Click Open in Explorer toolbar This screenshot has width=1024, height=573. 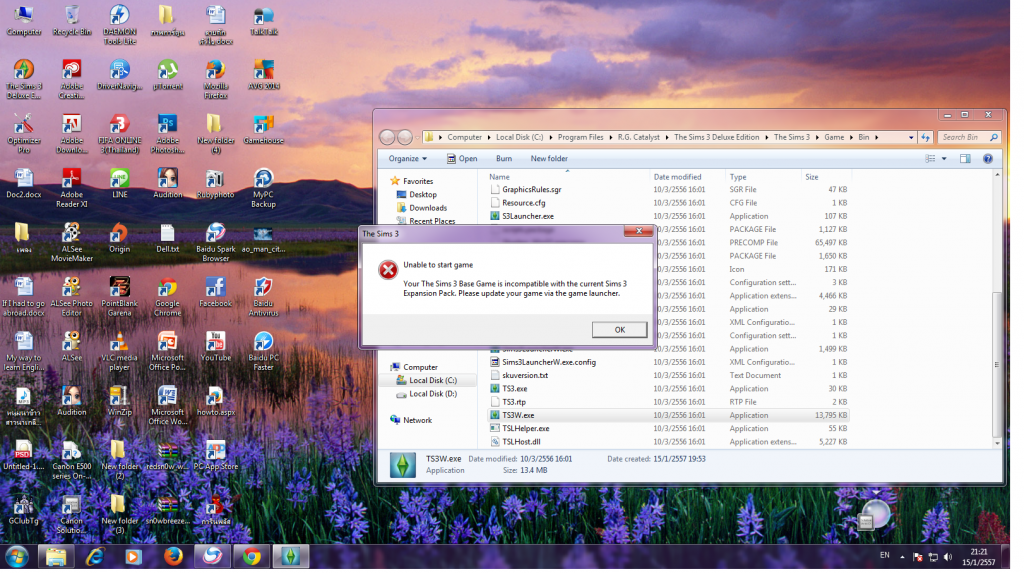462,159
